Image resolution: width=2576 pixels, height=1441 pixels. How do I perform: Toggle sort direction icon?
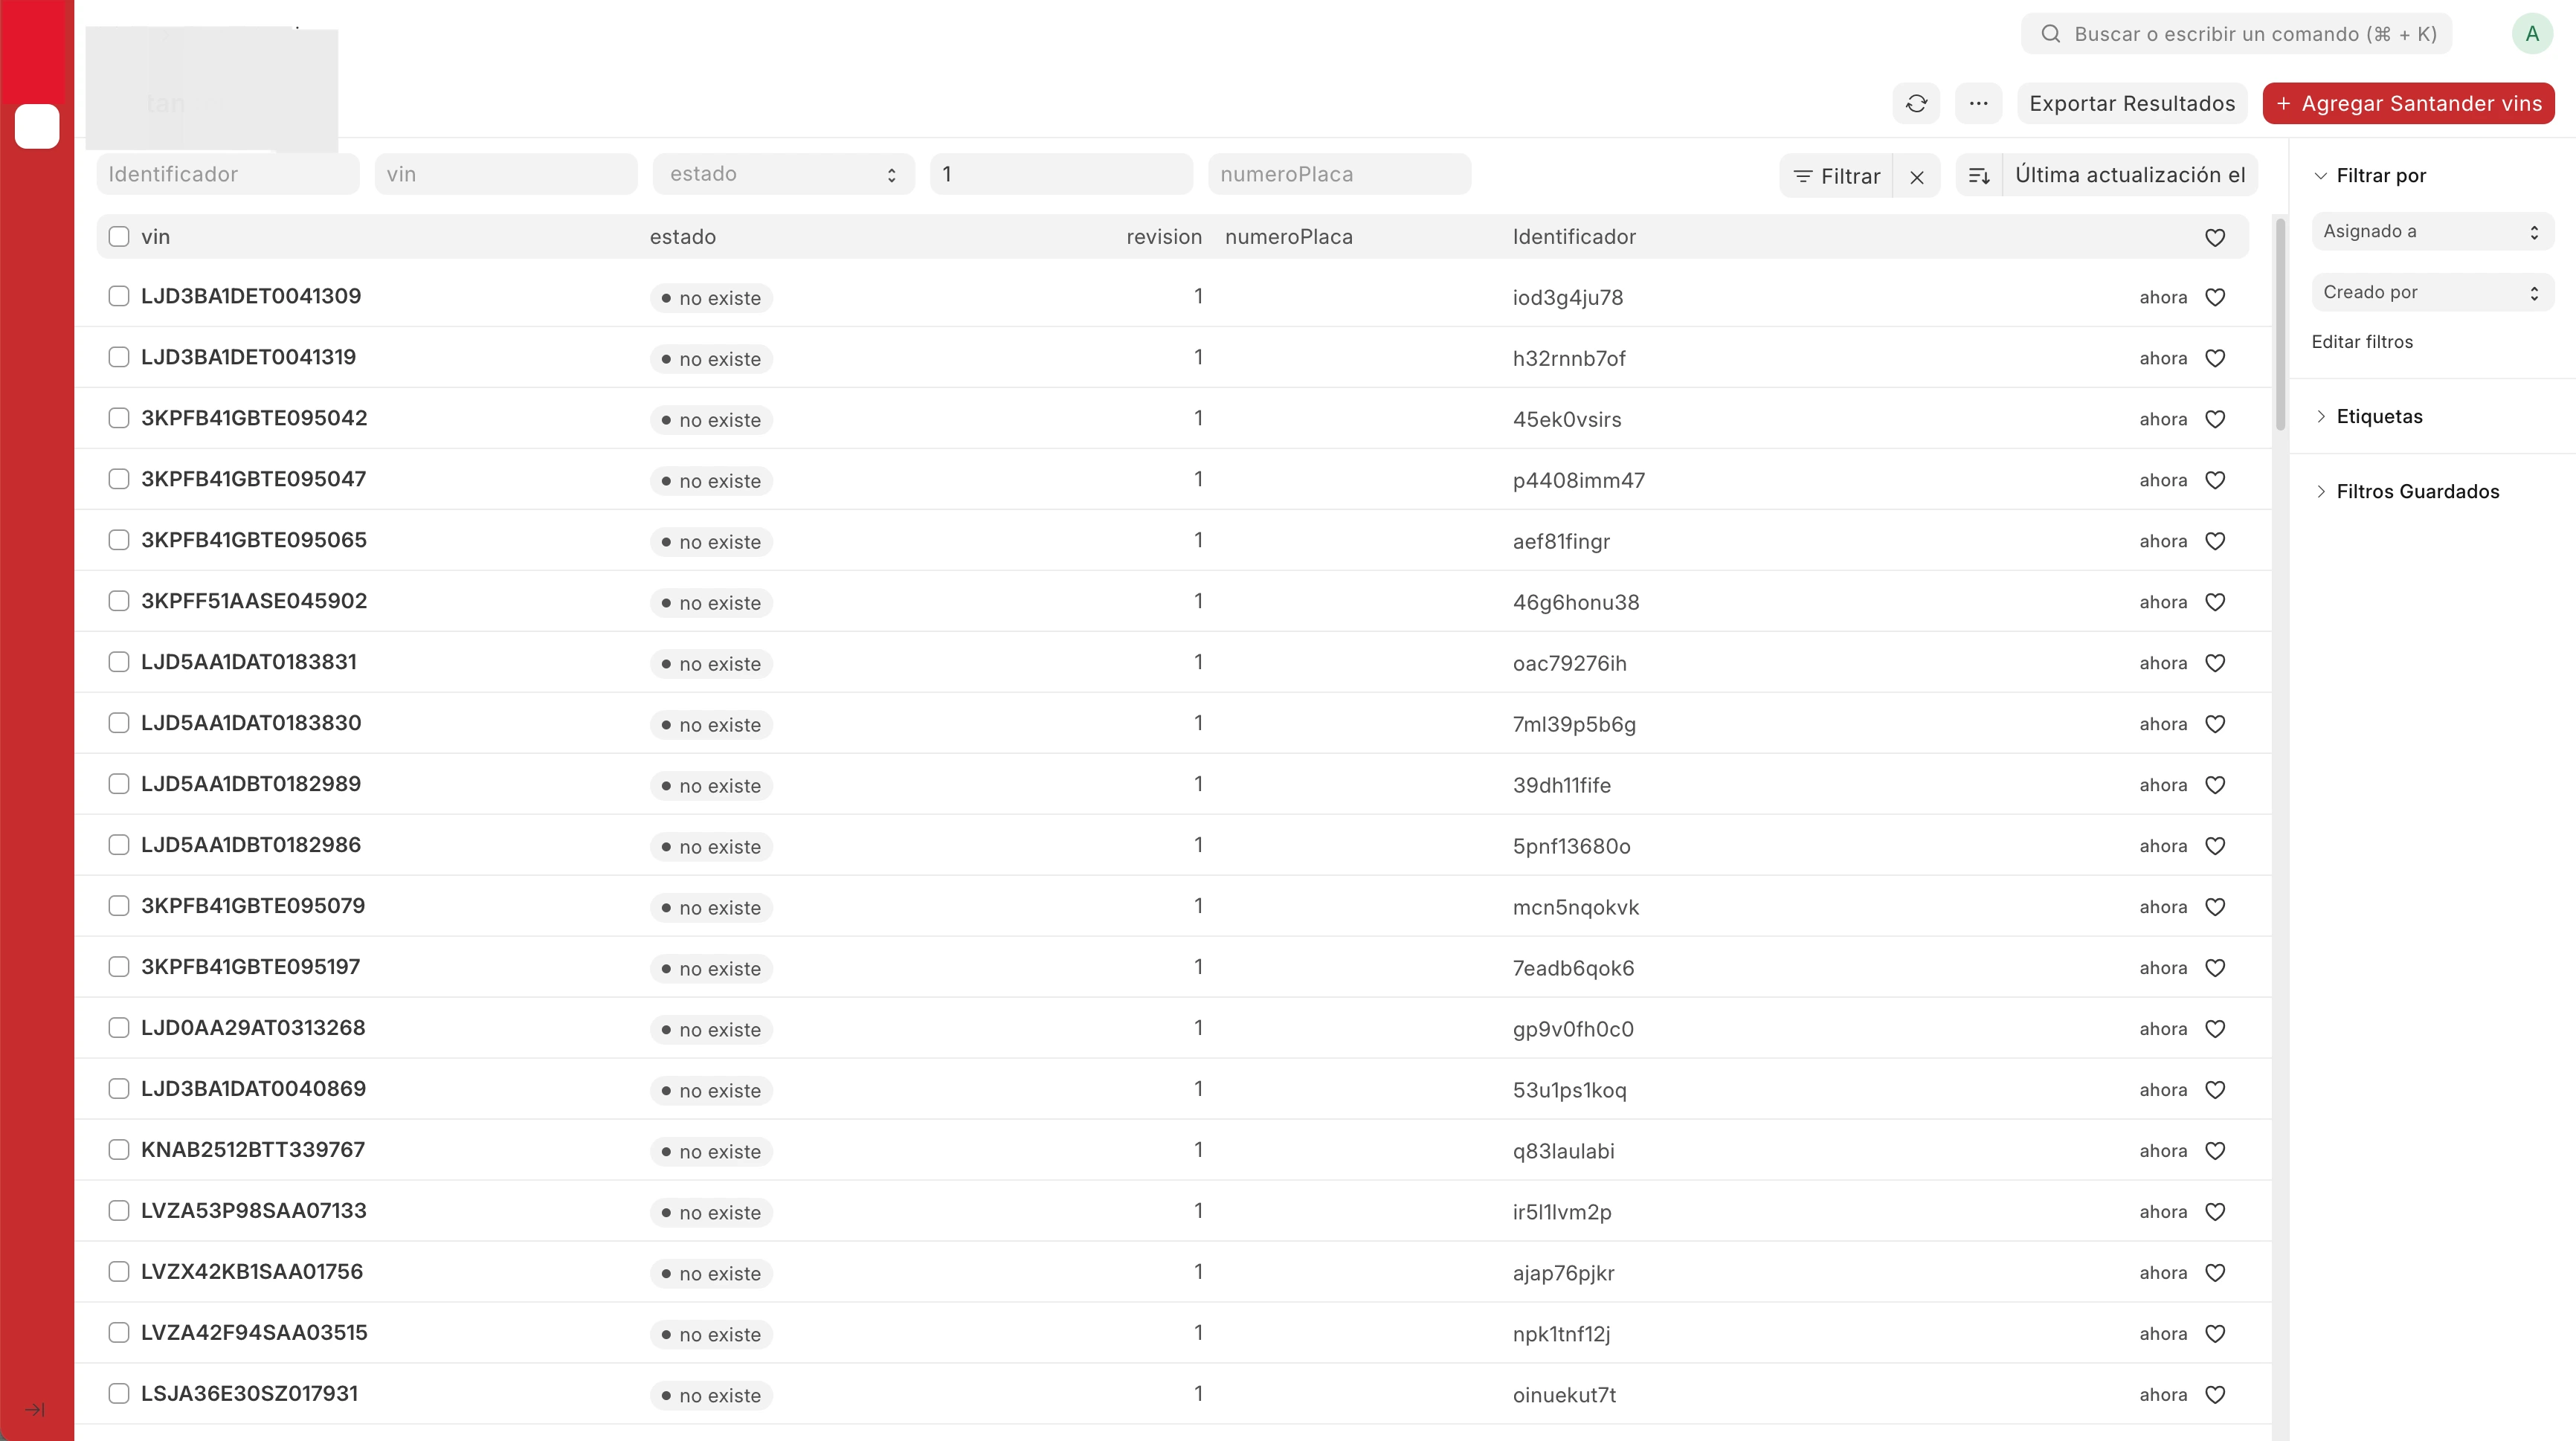click(x=1979, y=176)
